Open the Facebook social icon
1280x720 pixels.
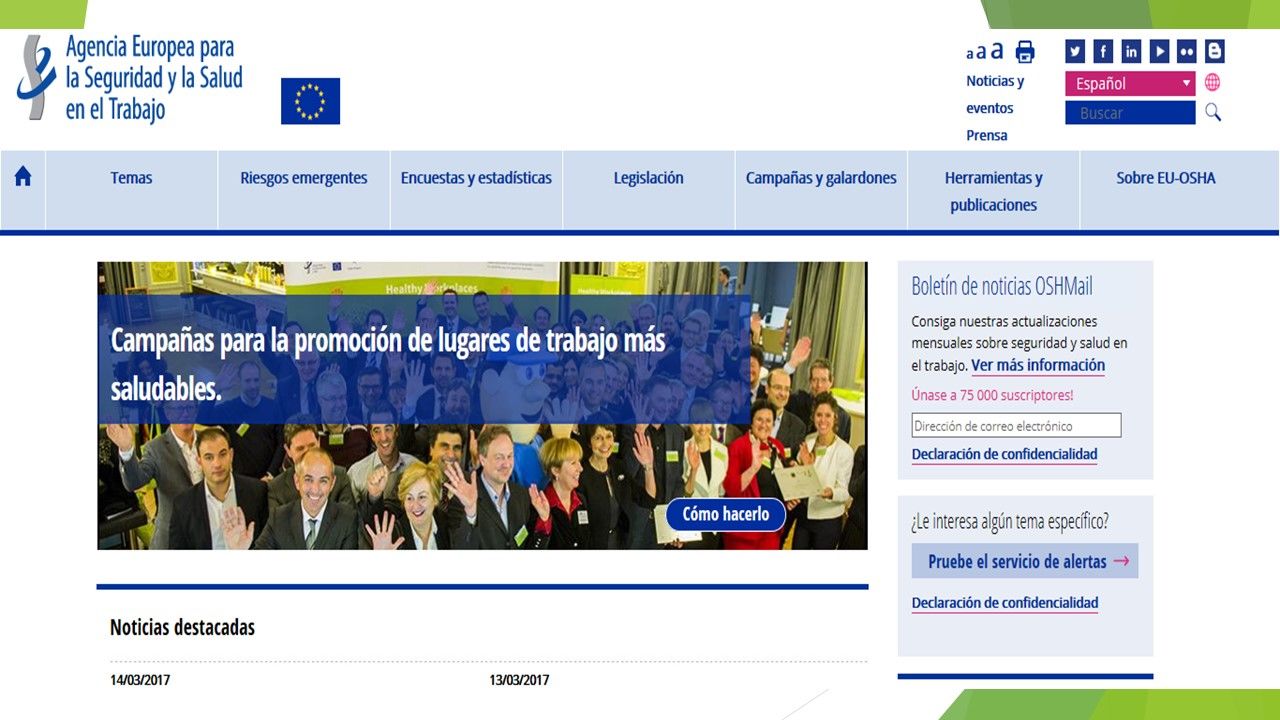tap(1103, 51)
